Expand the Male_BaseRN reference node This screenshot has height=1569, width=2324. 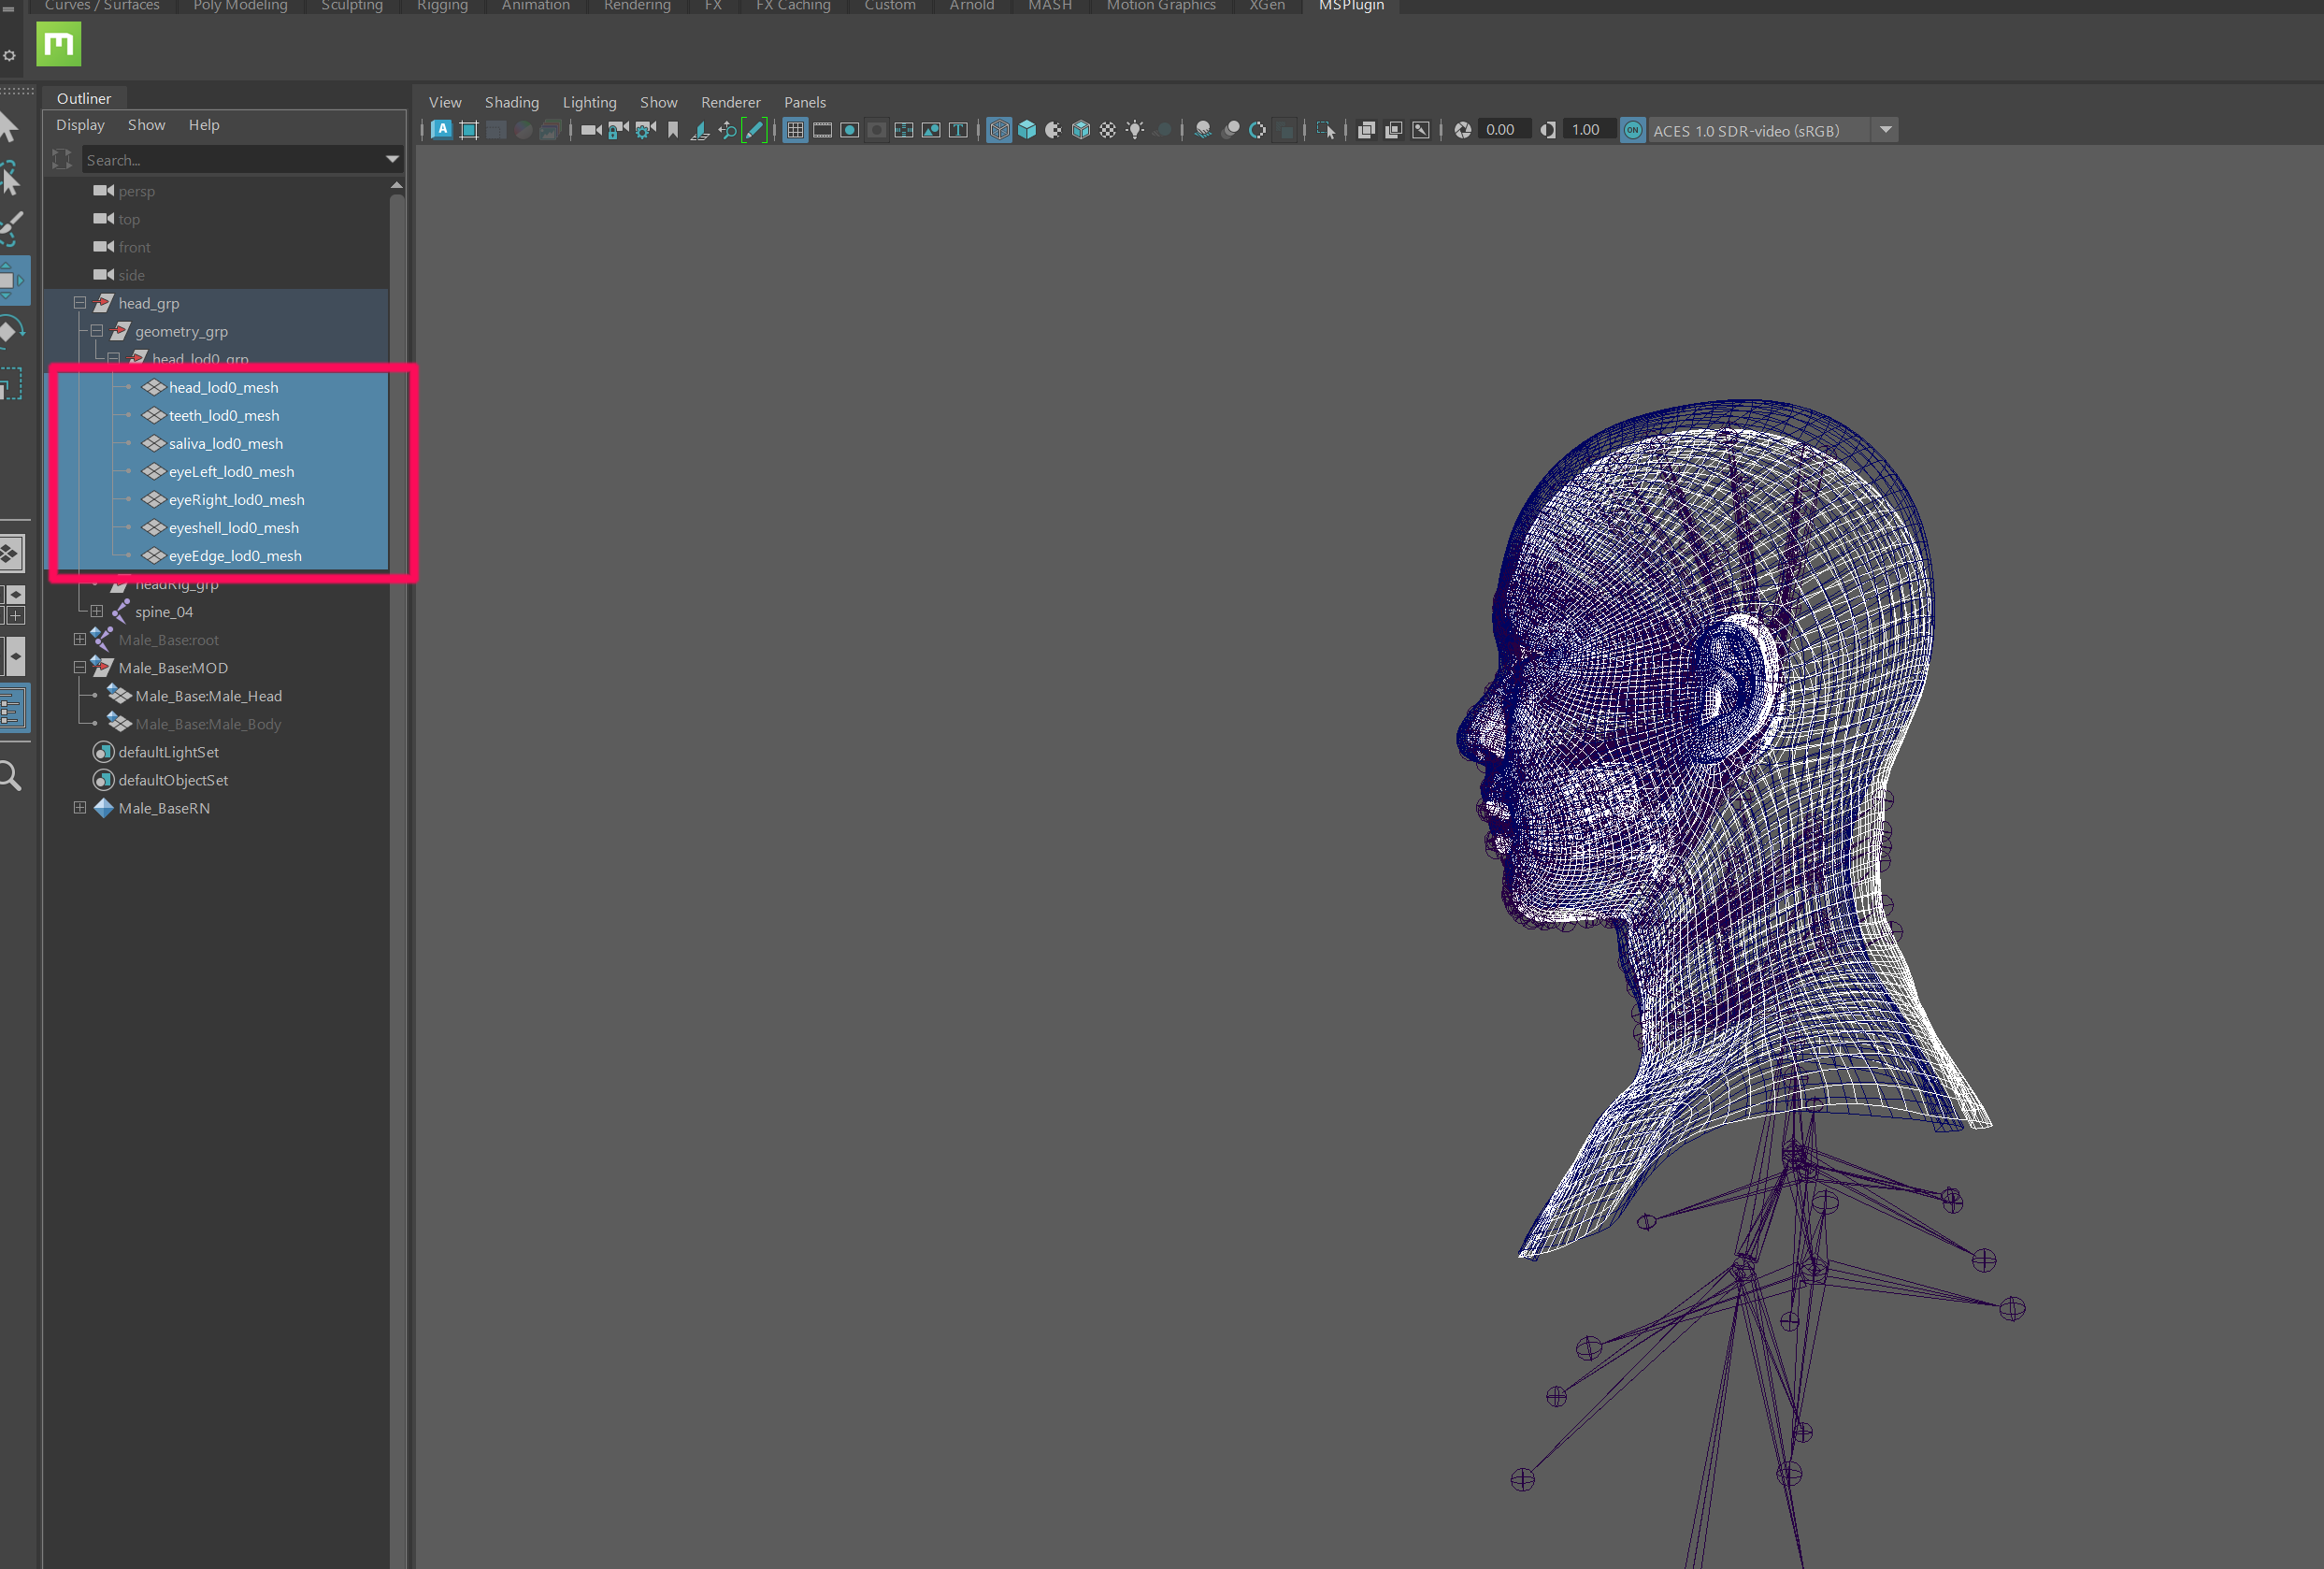[80, 808]
